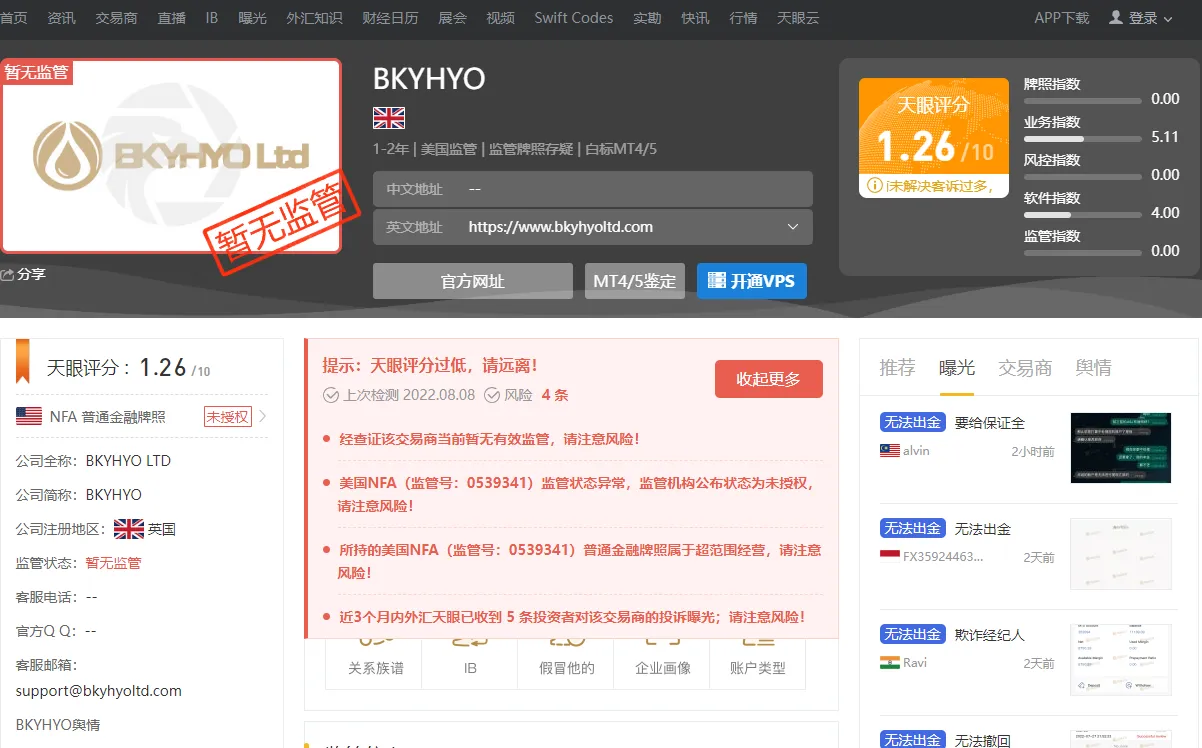Click the orange 天眼评分 score card
1202x748 pixels.
[934, 138]
